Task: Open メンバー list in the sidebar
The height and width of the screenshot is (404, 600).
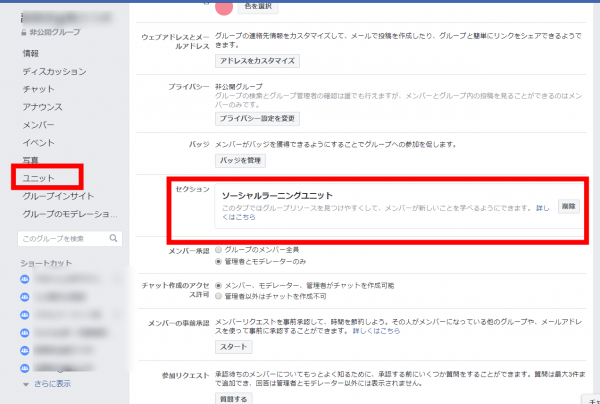Action: click(38, 125)
